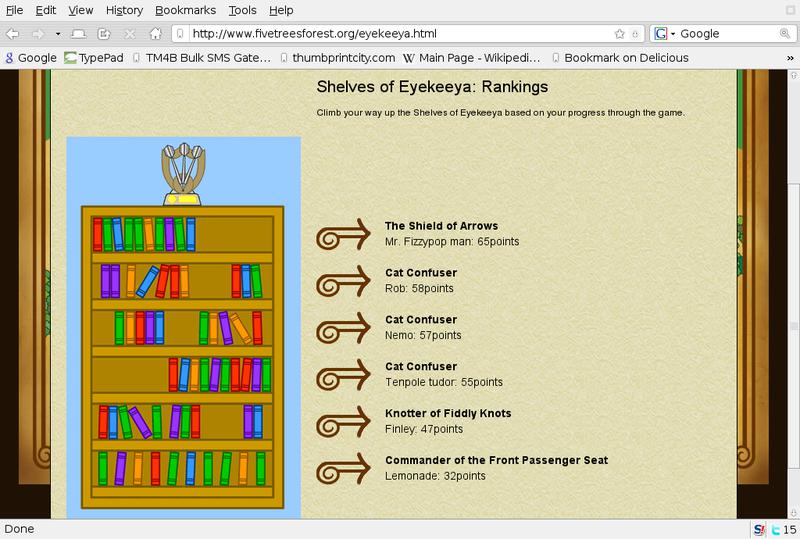Viewport: 800px width, 539px height.
Task: Open the Edit menu
Action: point(45,10)
